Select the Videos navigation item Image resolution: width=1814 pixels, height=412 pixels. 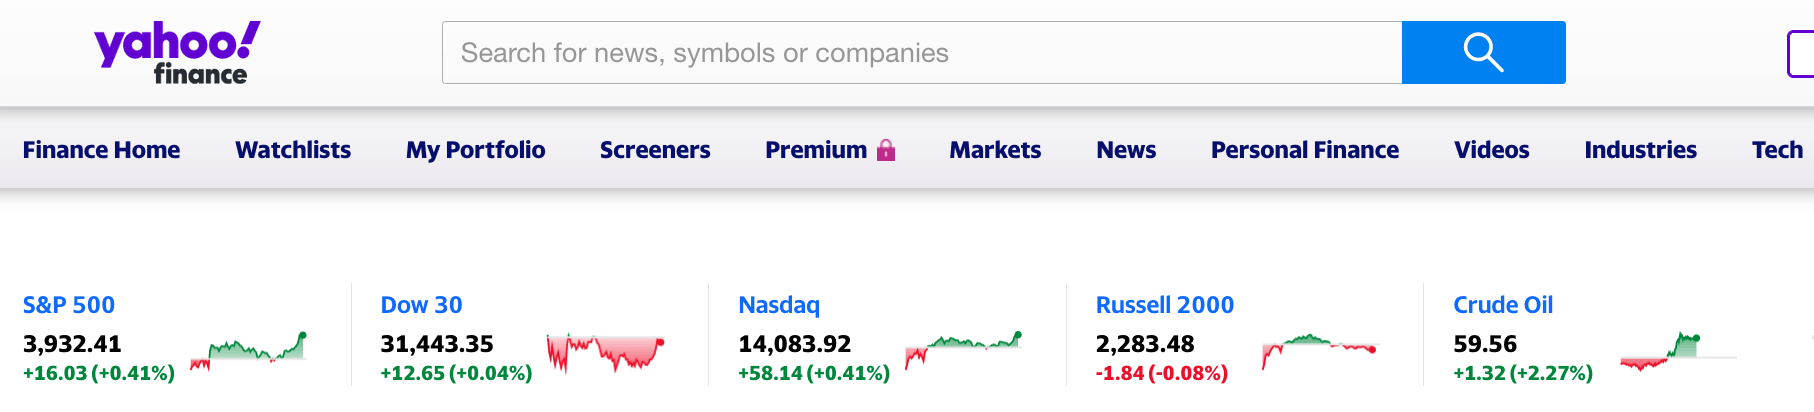(1492, 150)
